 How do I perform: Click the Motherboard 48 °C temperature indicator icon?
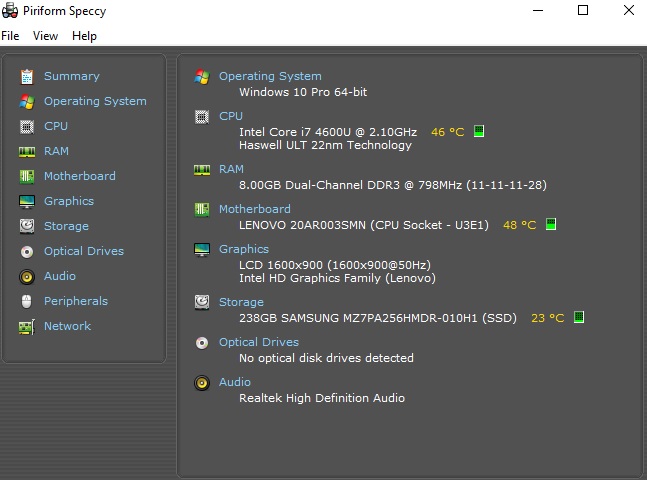tap(551, 225)
